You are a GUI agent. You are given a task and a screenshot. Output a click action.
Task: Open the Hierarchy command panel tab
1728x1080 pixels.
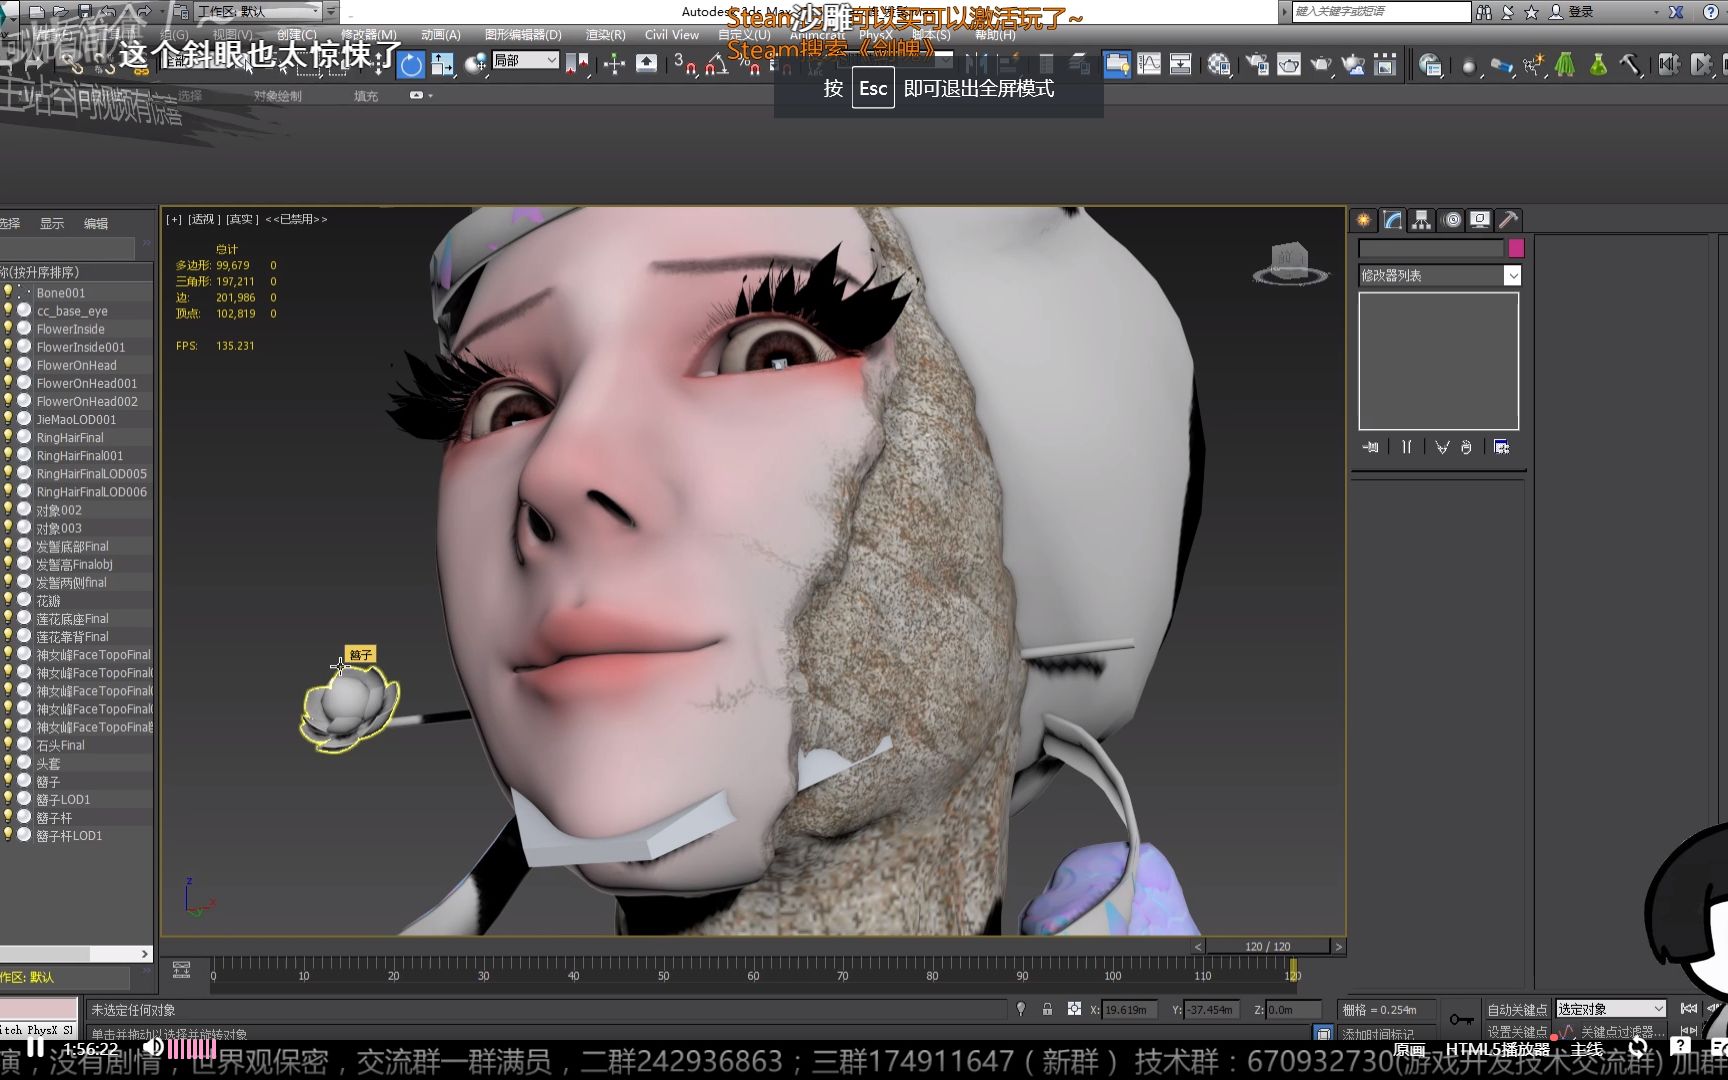point(1421,220)
